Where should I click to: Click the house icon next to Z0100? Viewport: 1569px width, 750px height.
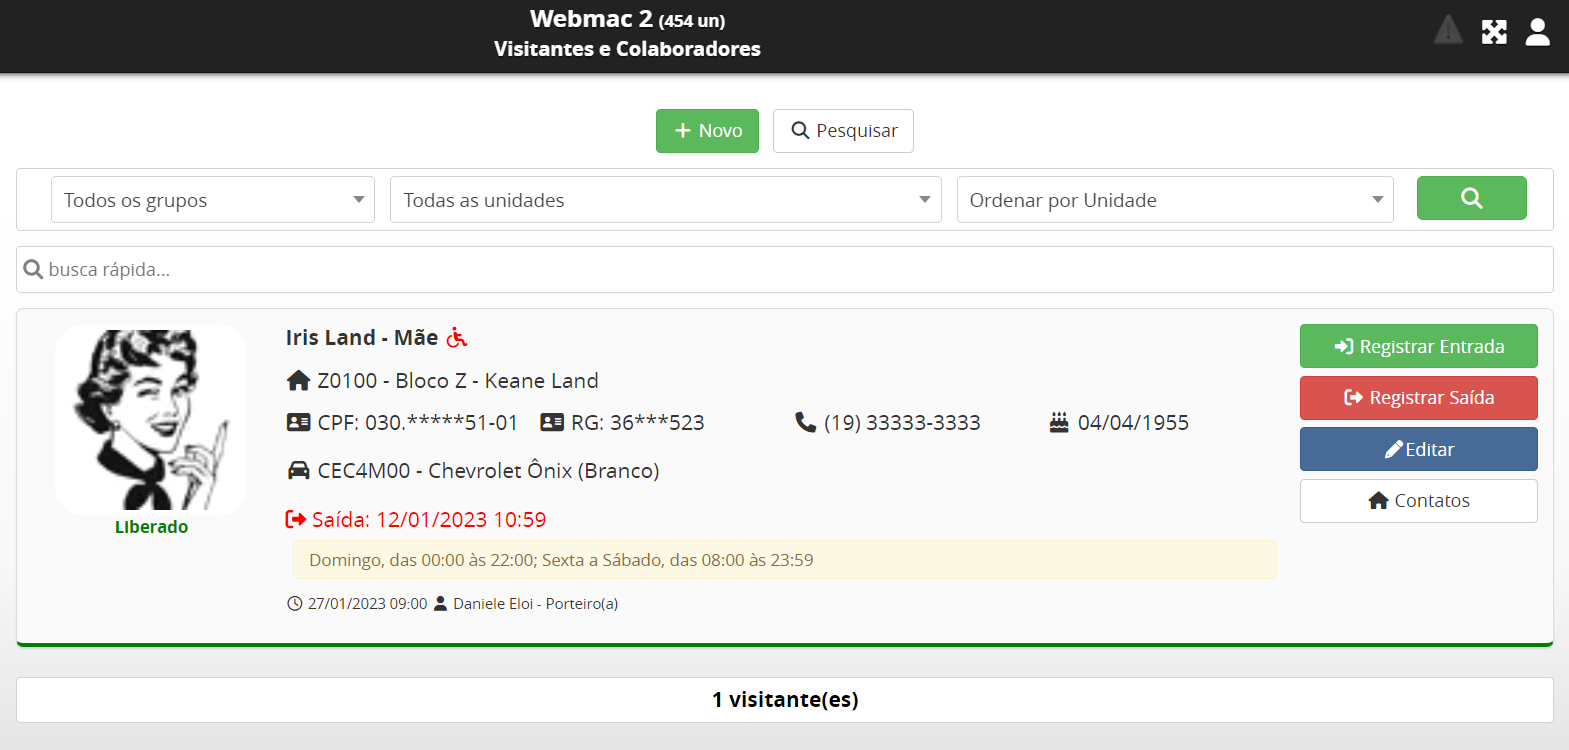[x=298, y=381]
